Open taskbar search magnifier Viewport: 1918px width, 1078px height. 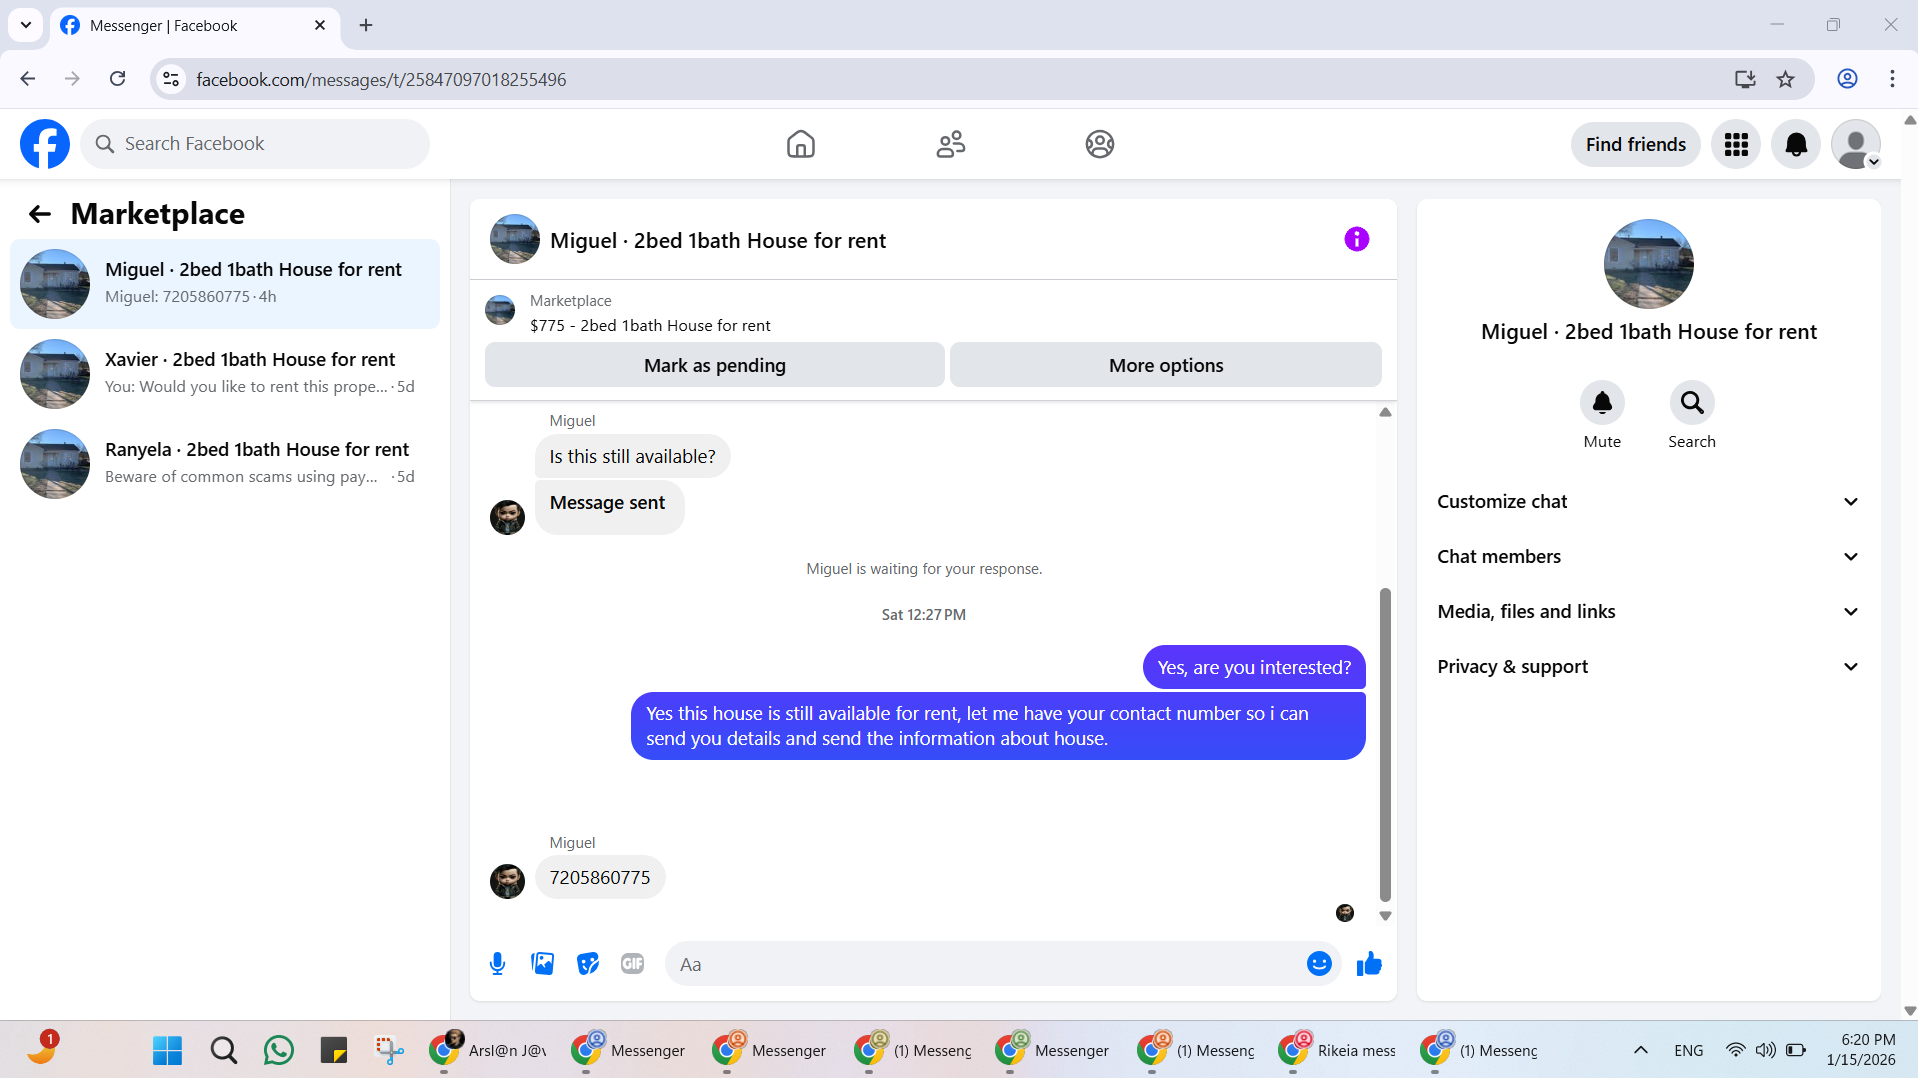pyautogui.click(x=224, y=1050)
